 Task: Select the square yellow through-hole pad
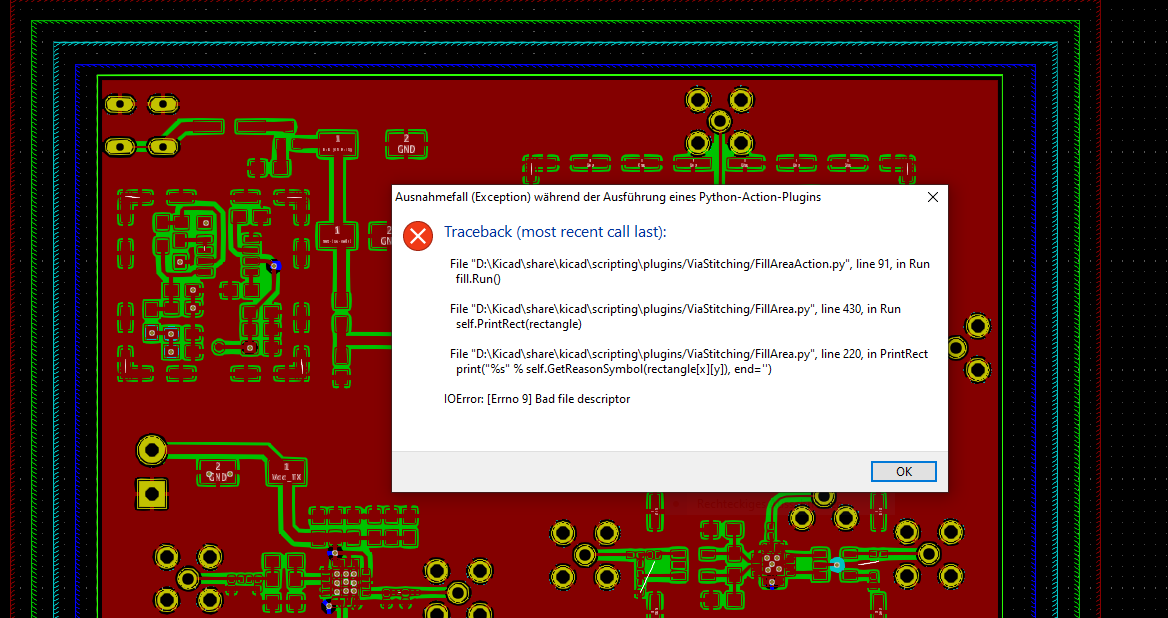152,494
